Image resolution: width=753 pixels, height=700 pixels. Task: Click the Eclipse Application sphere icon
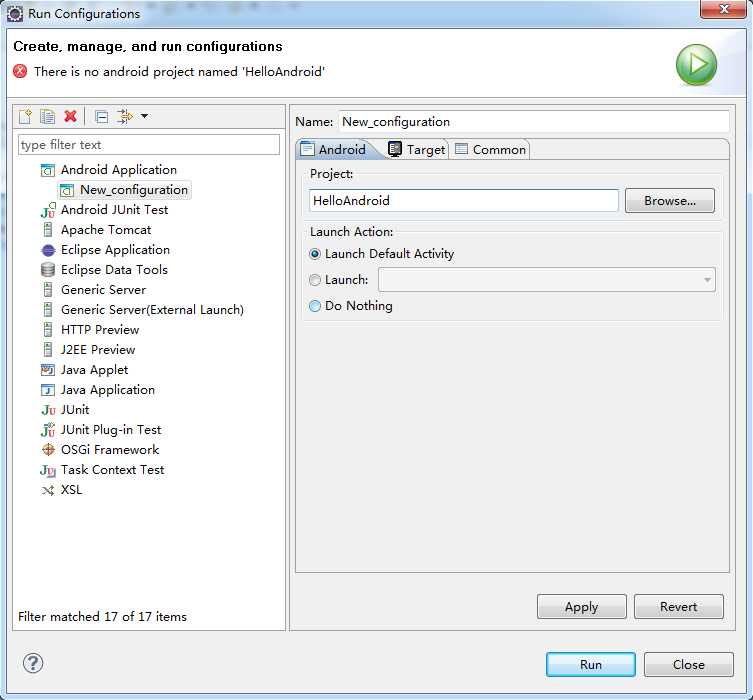pos(48,250)
